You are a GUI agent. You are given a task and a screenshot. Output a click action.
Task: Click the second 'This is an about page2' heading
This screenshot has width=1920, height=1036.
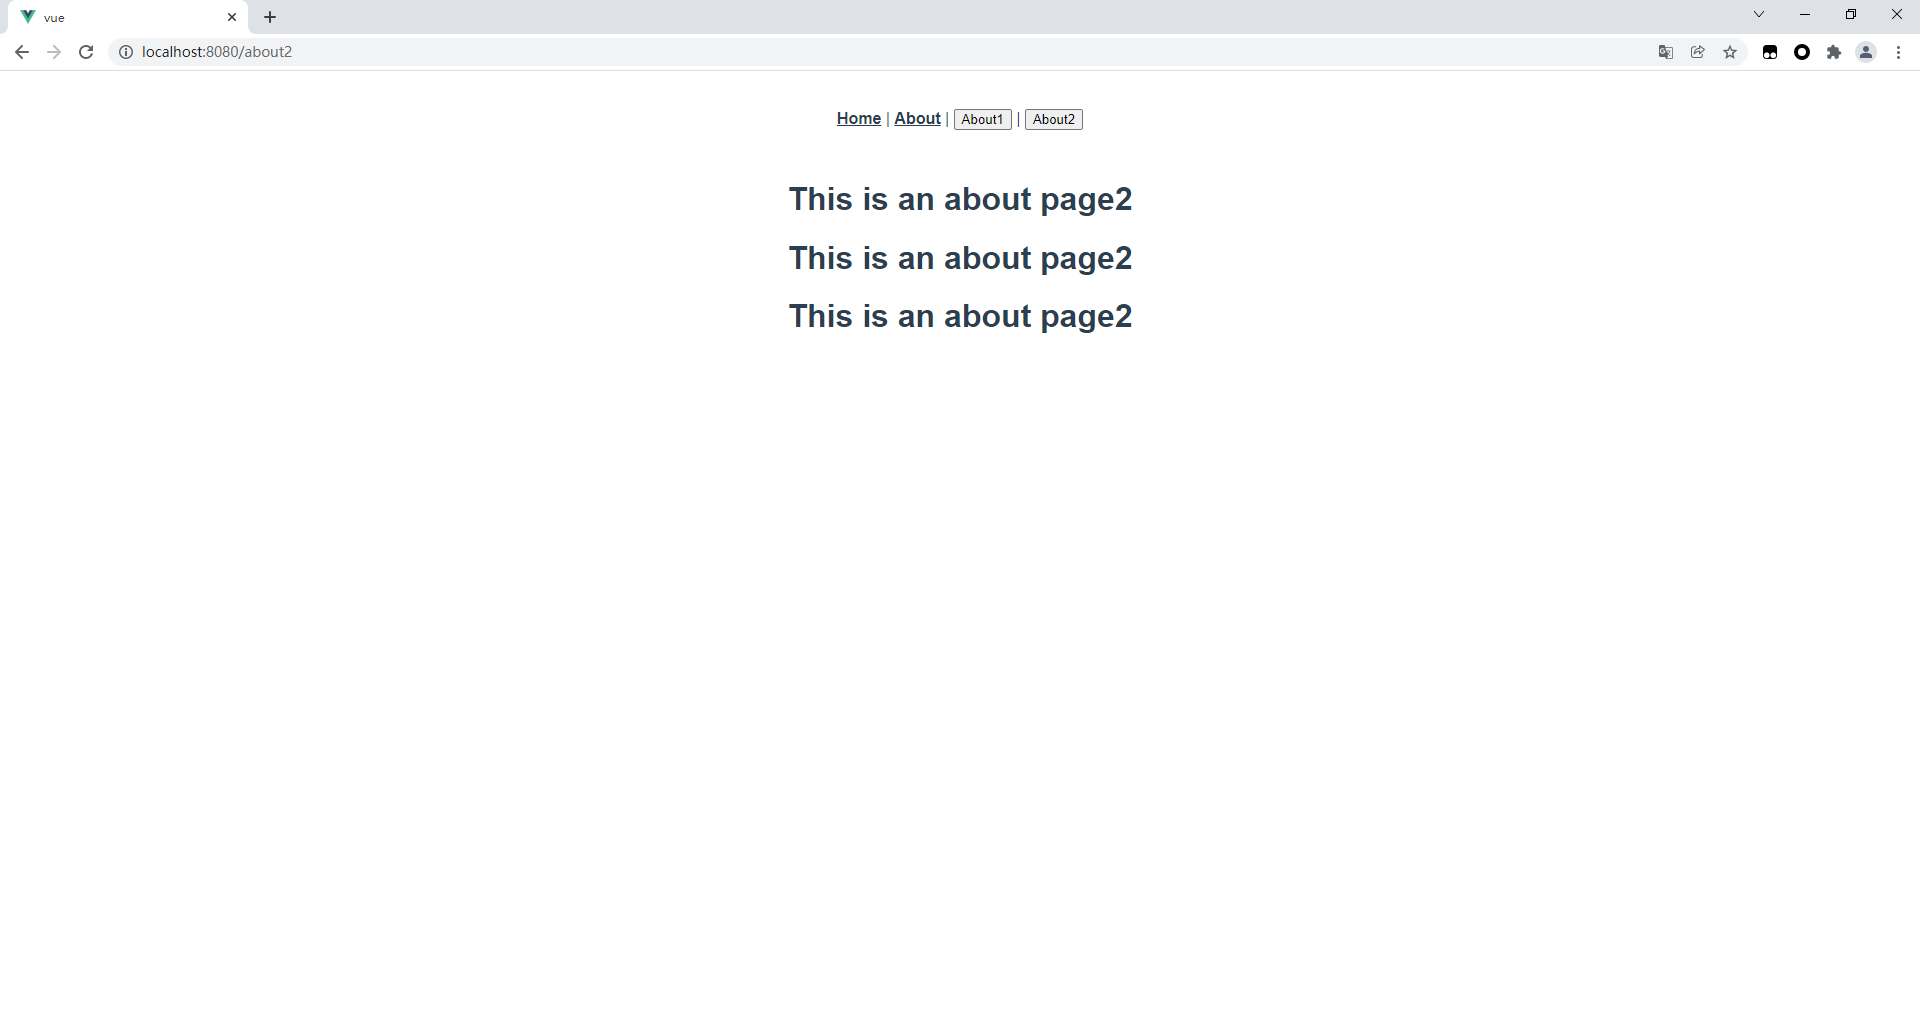[x=960, y=258]
